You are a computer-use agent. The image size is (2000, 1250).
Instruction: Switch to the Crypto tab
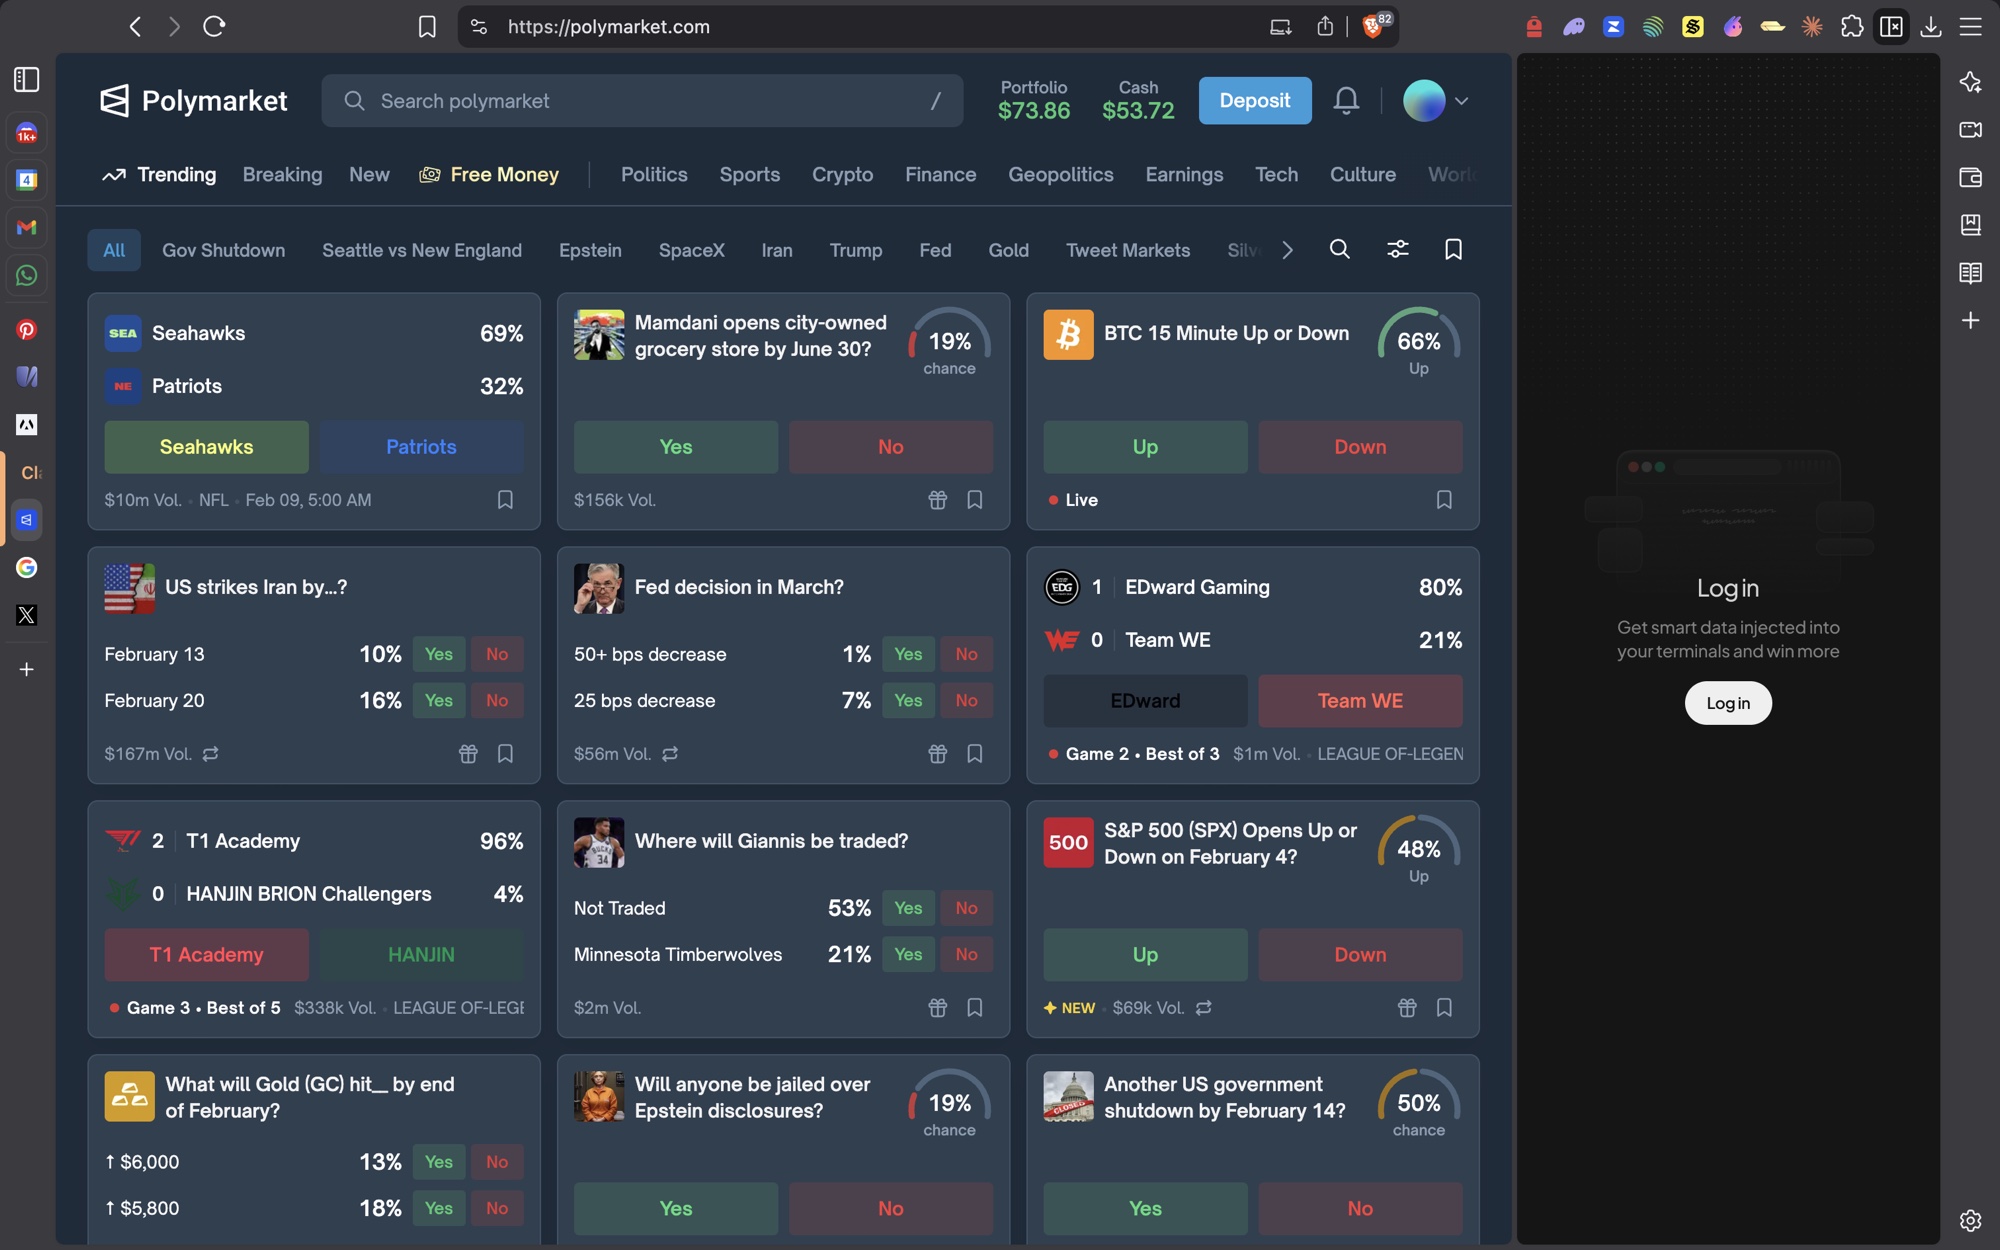(842, 175)
